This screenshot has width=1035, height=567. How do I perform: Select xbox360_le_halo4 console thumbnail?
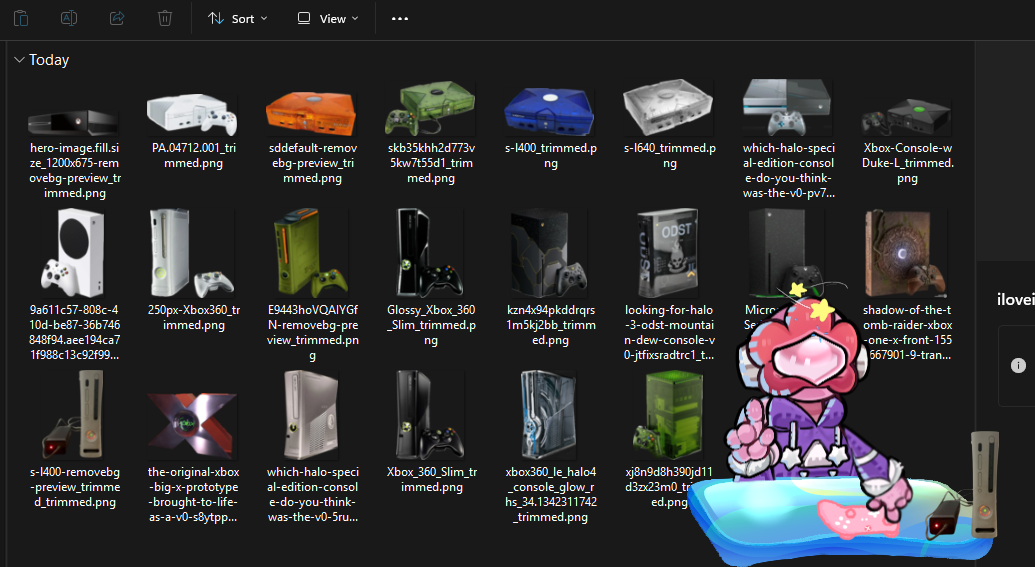pyautogui.click(x=550, y=415)
